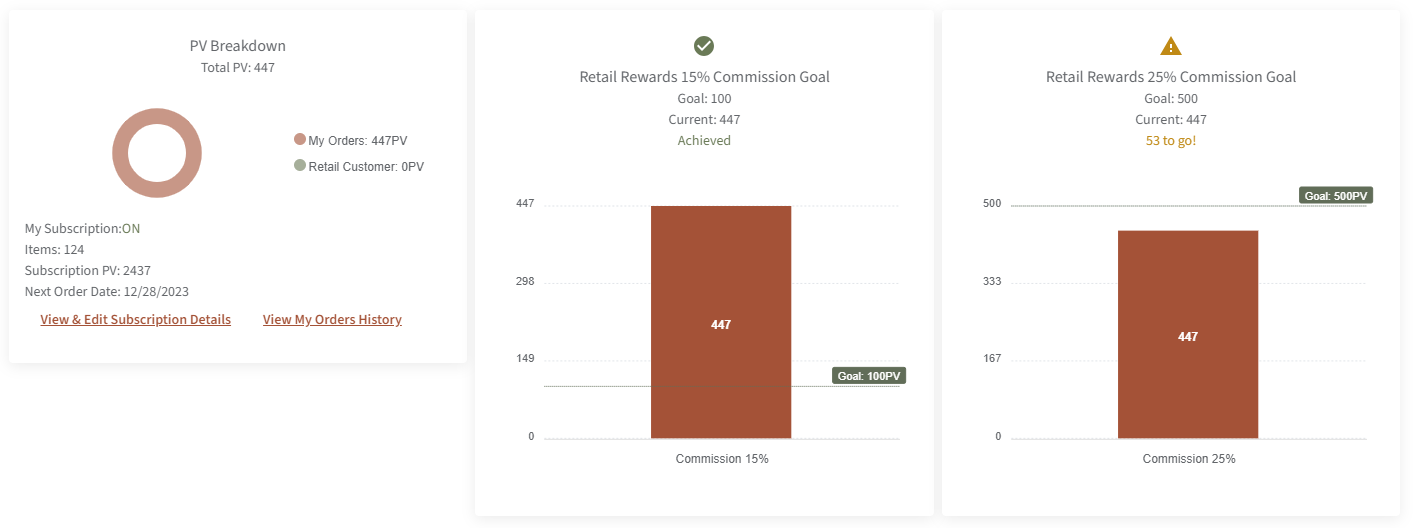Click the green Achieved status text

click(704, 141)
